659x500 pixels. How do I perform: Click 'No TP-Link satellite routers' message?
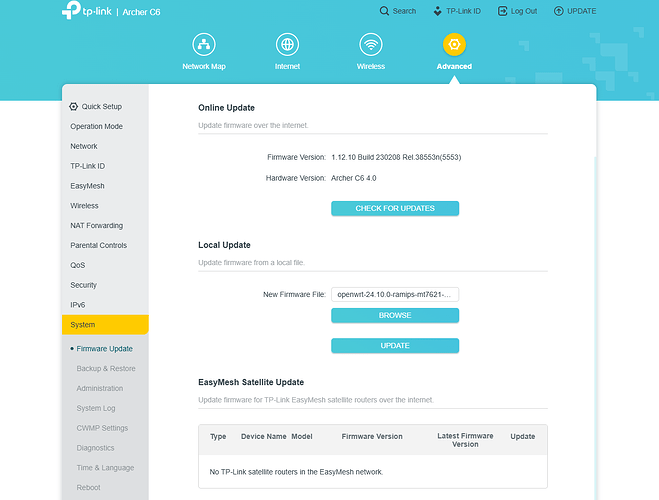point(296,472)
